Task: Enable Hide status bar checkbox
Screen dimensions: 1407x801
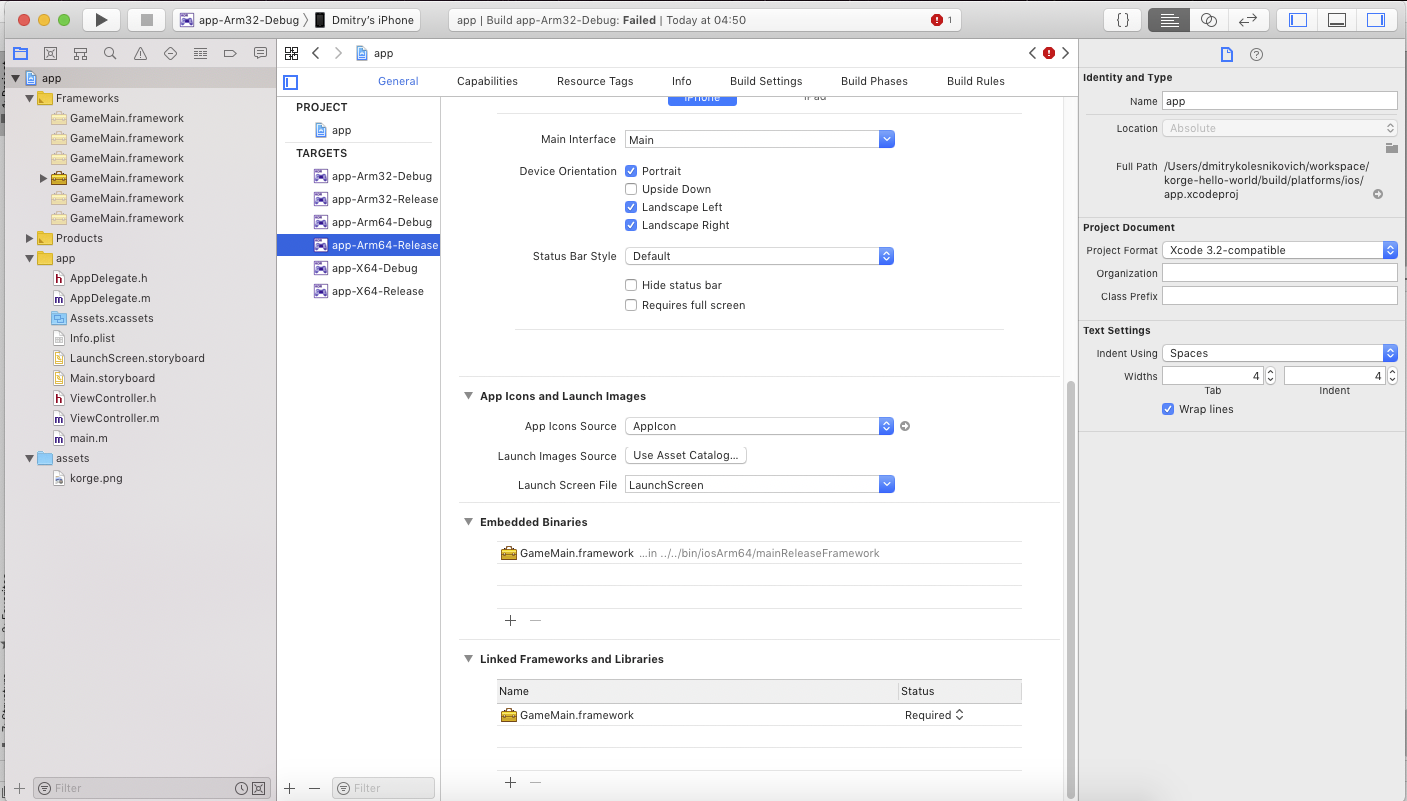Action: click(631, 285)
